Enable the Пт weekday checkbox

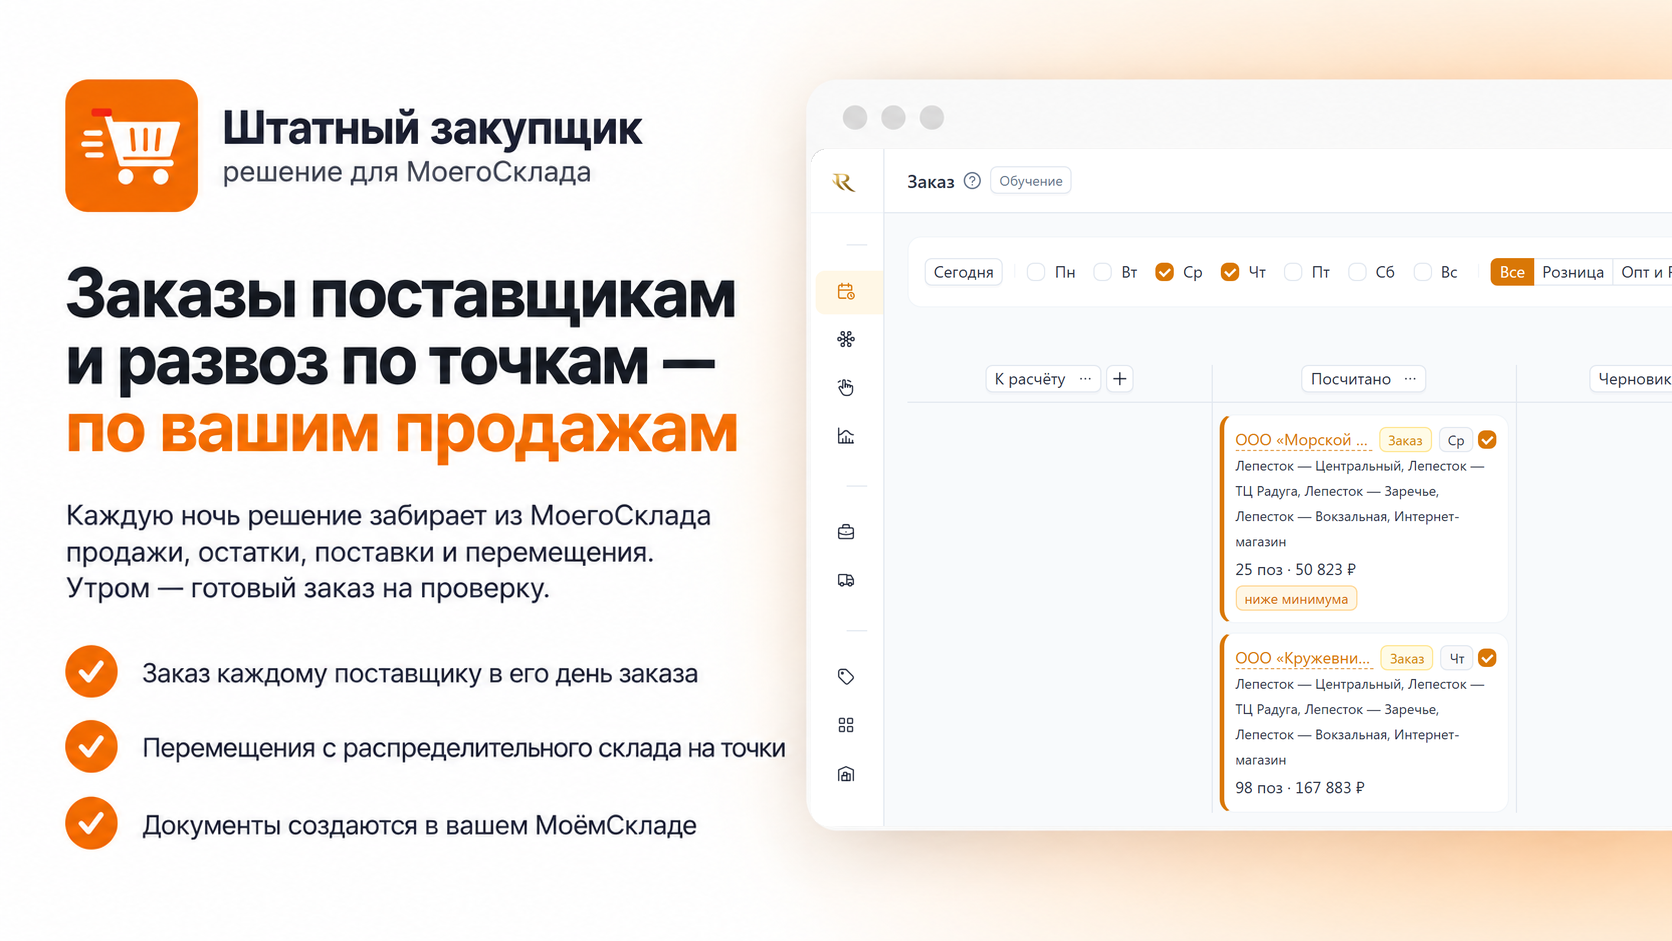point(1293,272)
